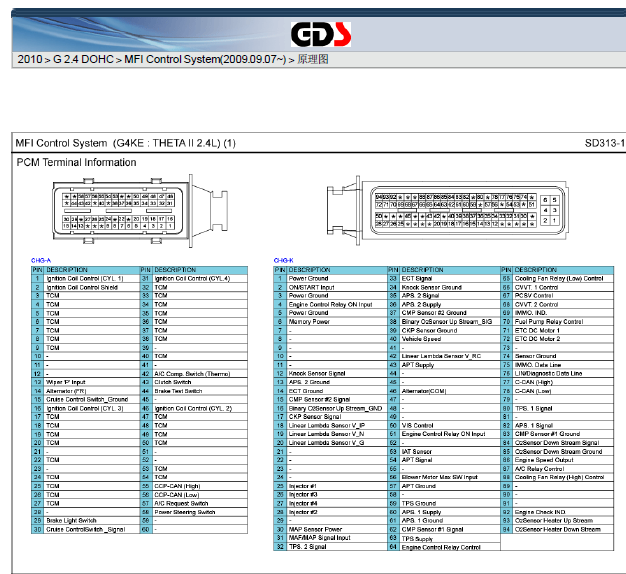Select the CHG-K connector label
Viewport: 626px width, 574px height.
[283, 260]
